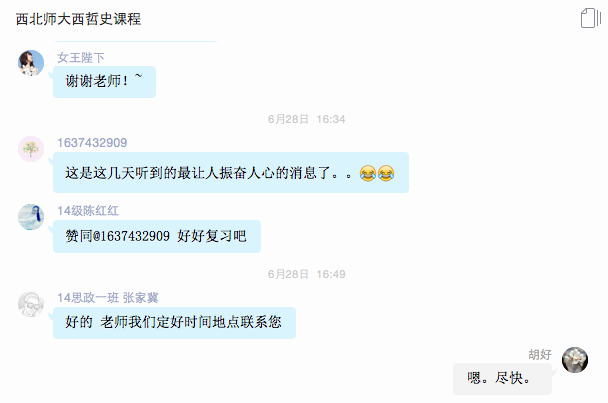Click the sender name 胡好
This screenshot has width=608, height=403.
540,354
